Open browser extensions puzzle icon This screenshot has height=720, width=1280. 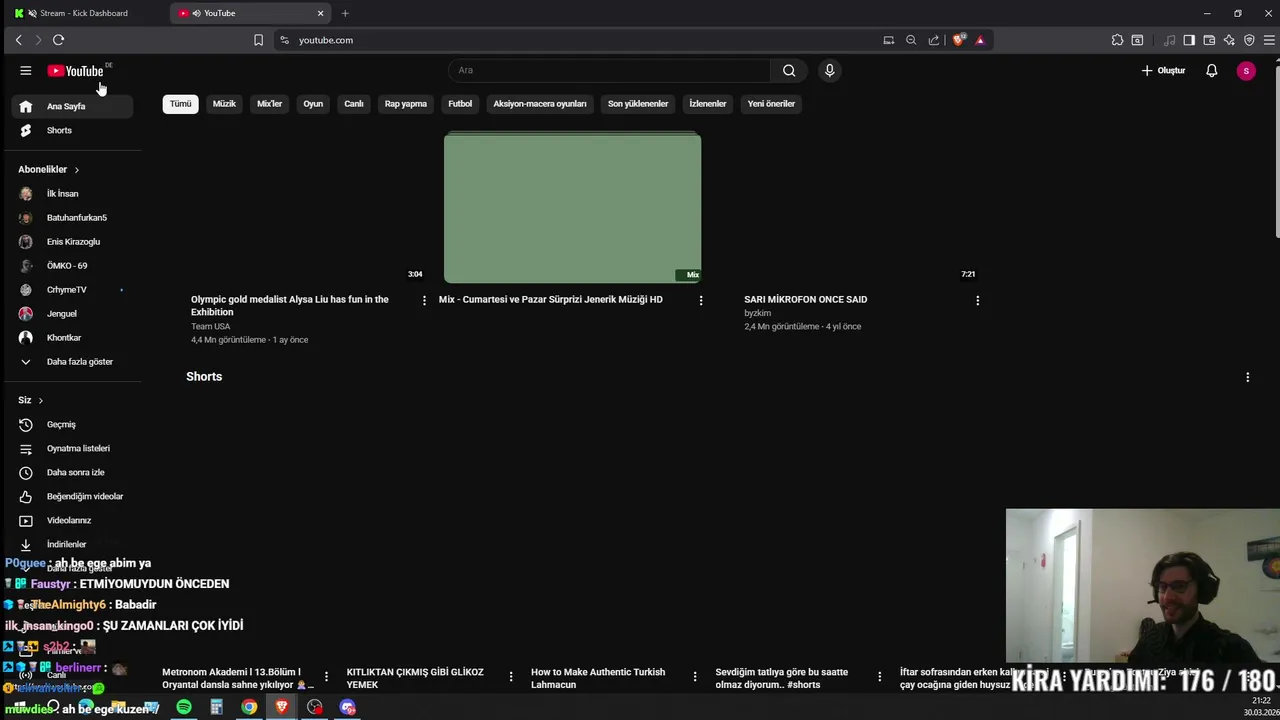(x=1117, y=40)
